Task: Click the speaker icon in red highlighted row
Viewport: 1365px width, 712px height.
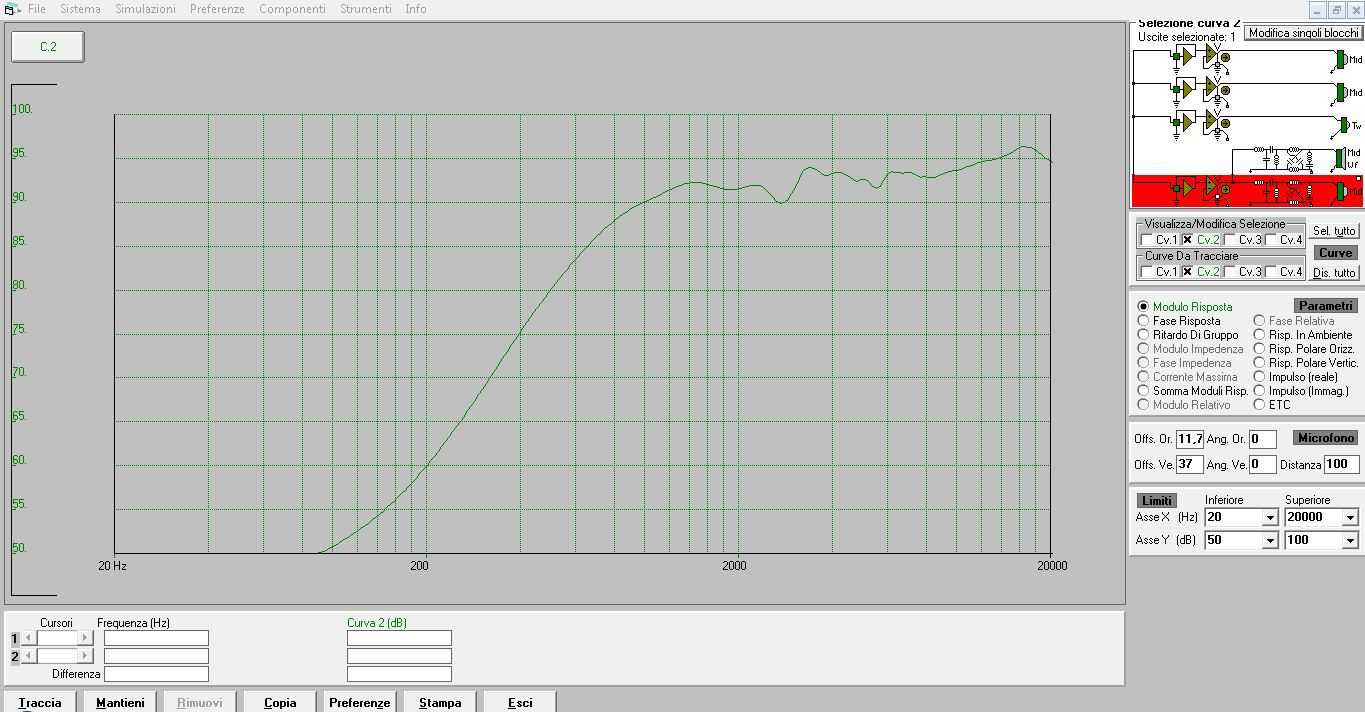Action: coord(1342,191)
